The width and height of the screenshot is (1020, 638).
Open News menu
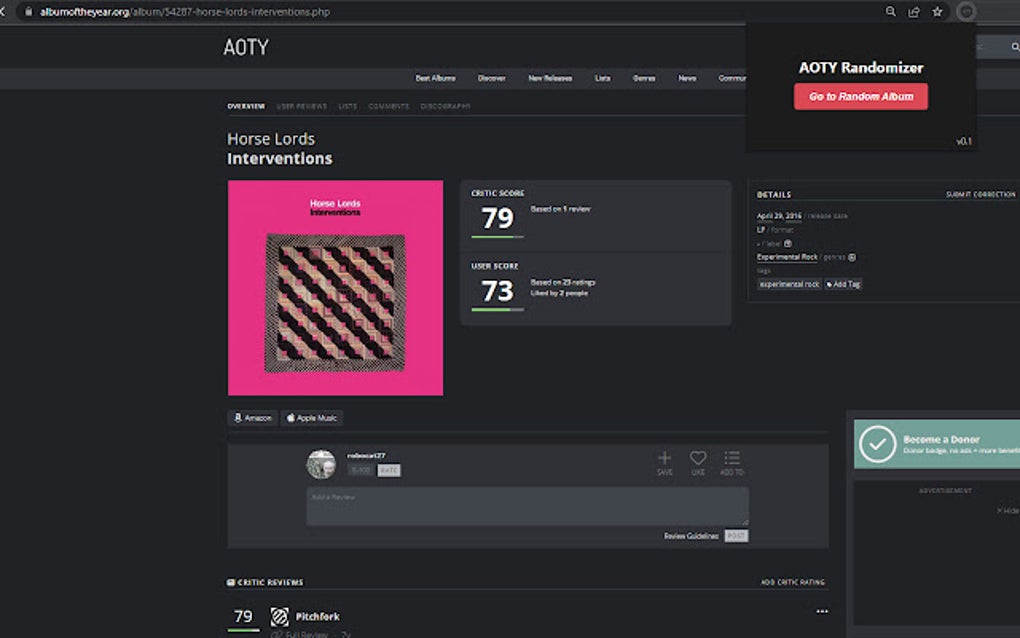tap(687, 78)
